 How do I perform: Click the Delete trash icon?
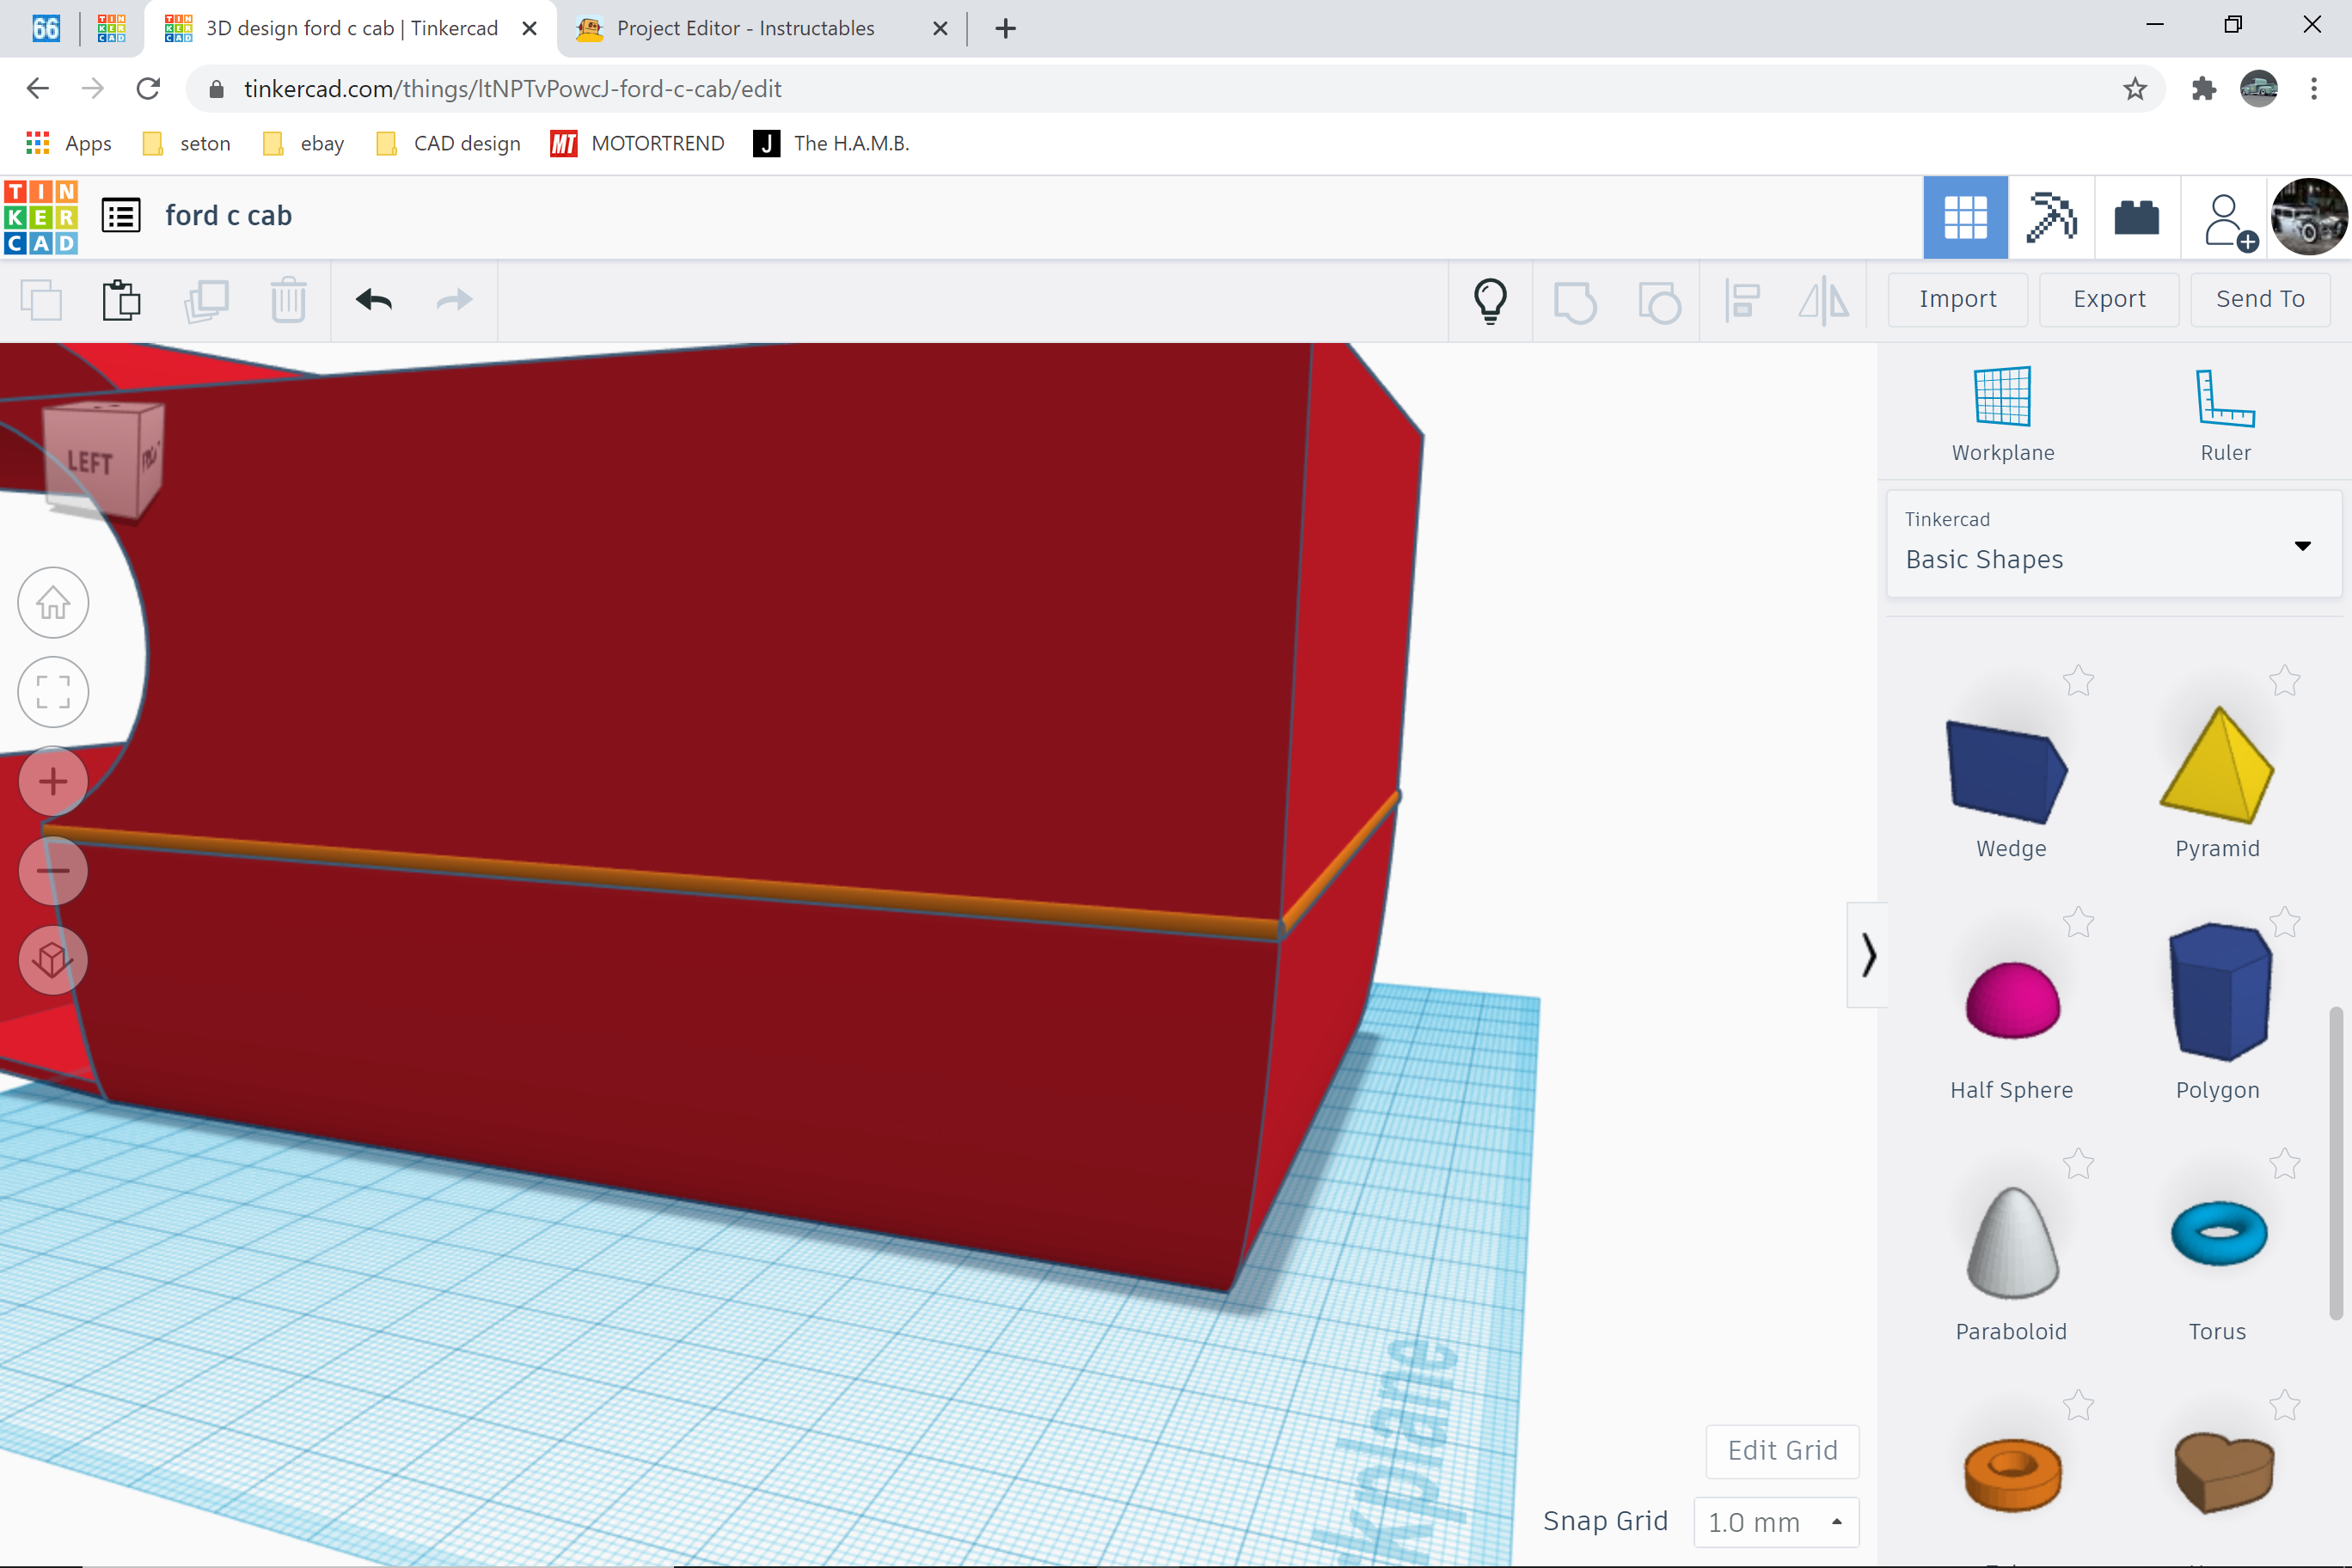288,300
